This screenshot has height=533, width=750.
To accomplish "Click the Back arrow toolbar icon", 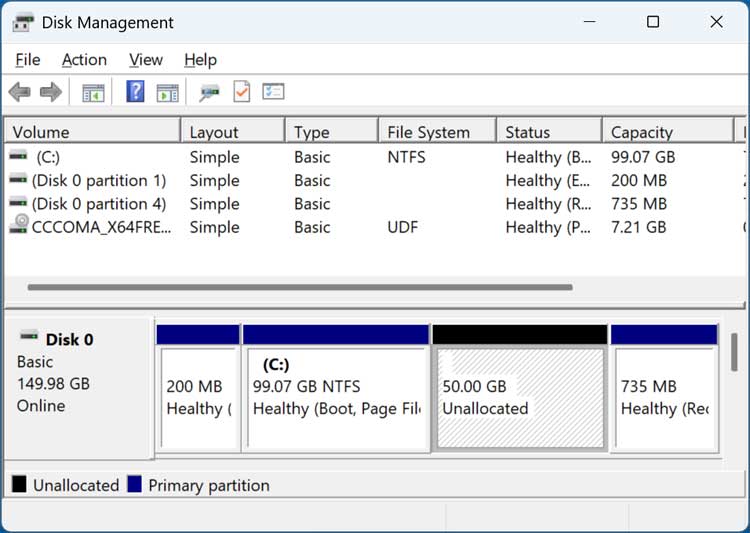I will [x=20, y=91].
